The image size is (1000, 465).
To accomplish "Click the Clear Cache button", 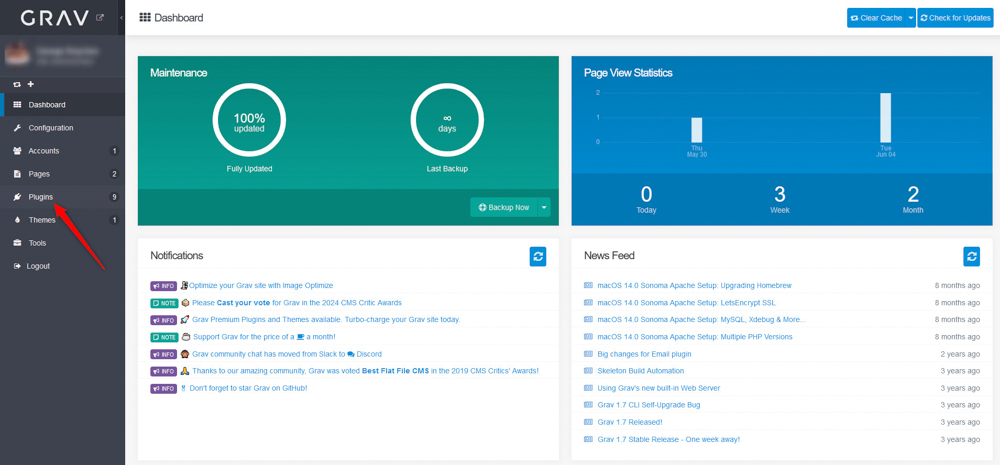I will tap(876, 18).
